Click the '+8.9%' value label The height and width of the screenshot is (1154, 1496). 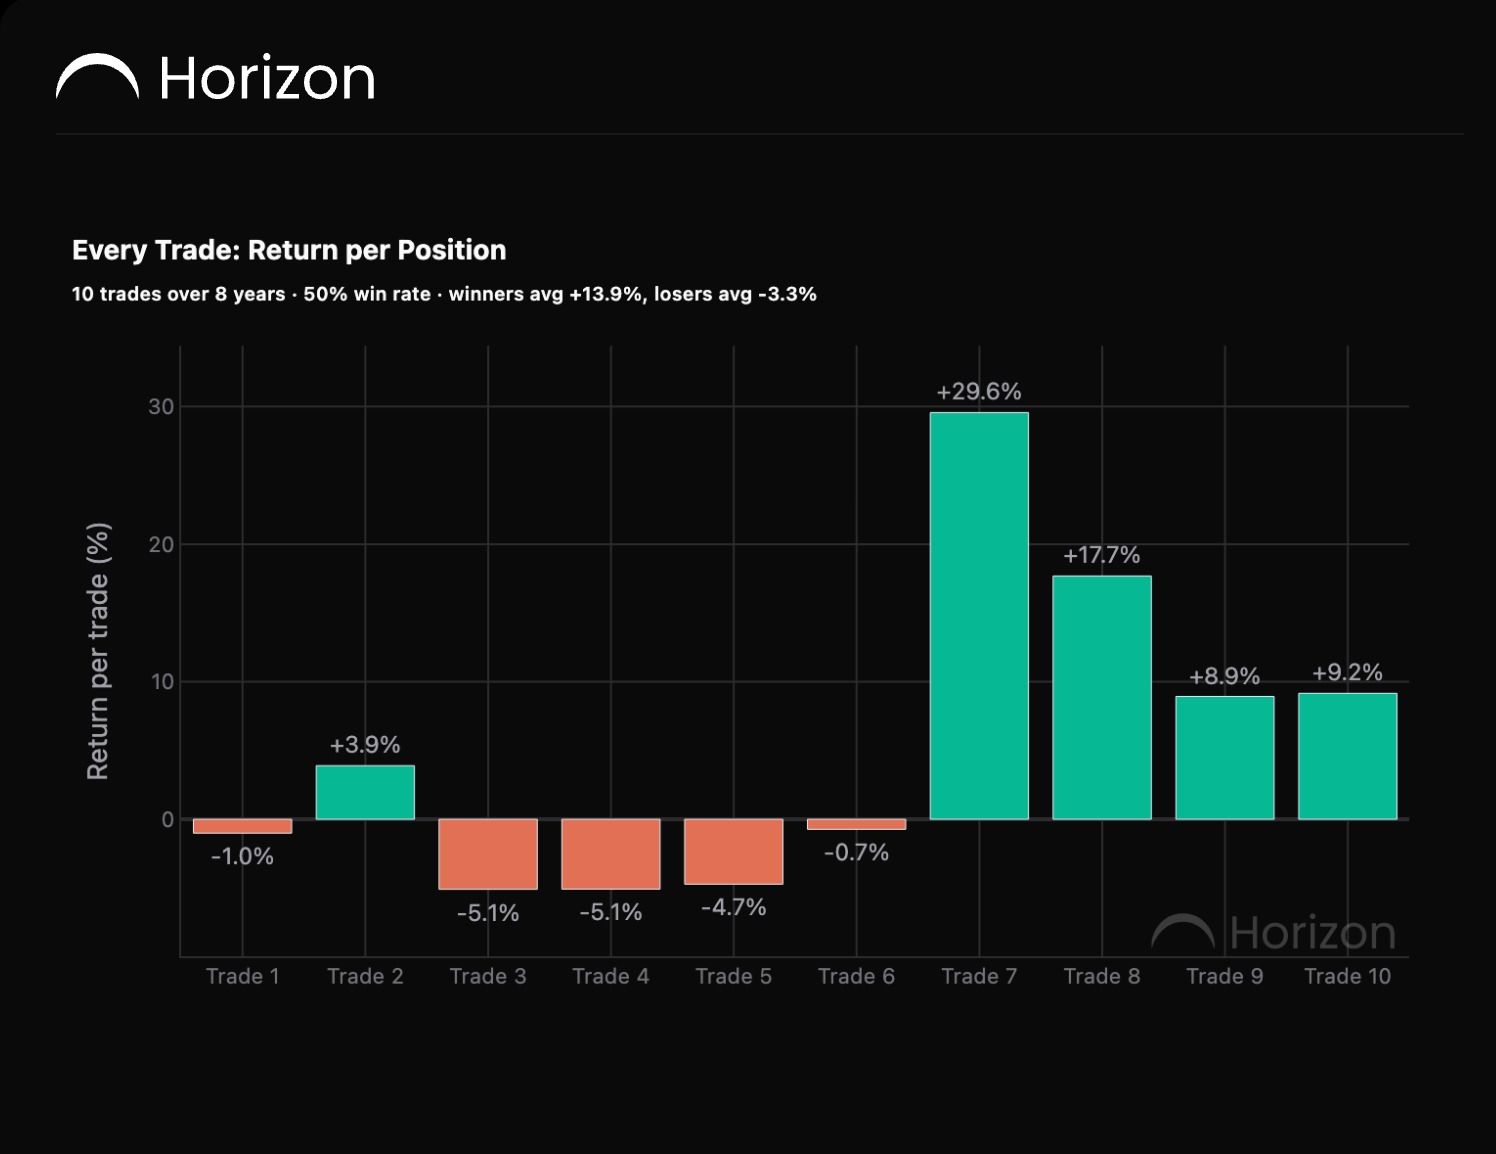tap(1225, 676)
